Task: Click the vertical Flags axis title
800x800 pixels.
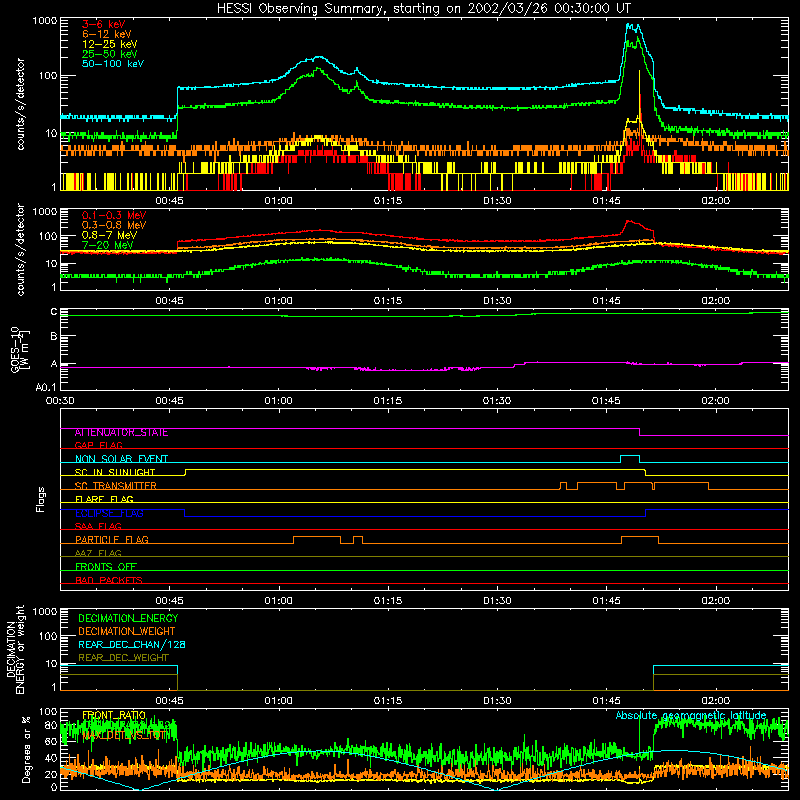Action: 41,499
